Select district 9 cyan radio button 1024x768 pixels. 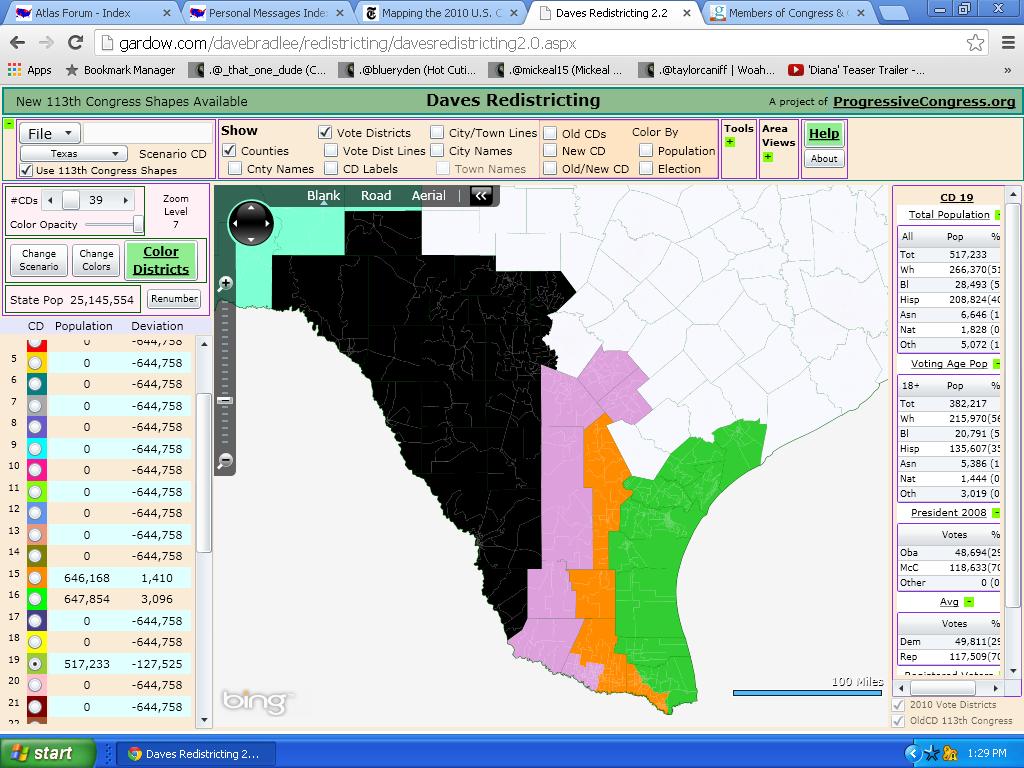pyautogui.click(x=36, y=449)
